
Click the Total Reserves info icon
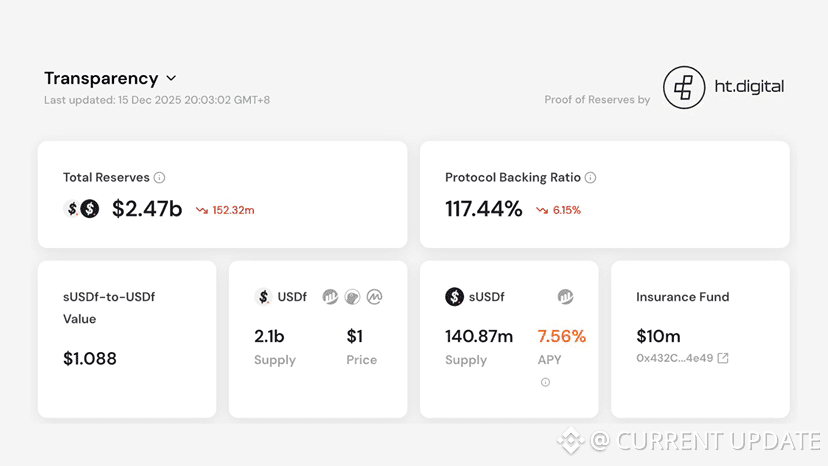[159, 178]
